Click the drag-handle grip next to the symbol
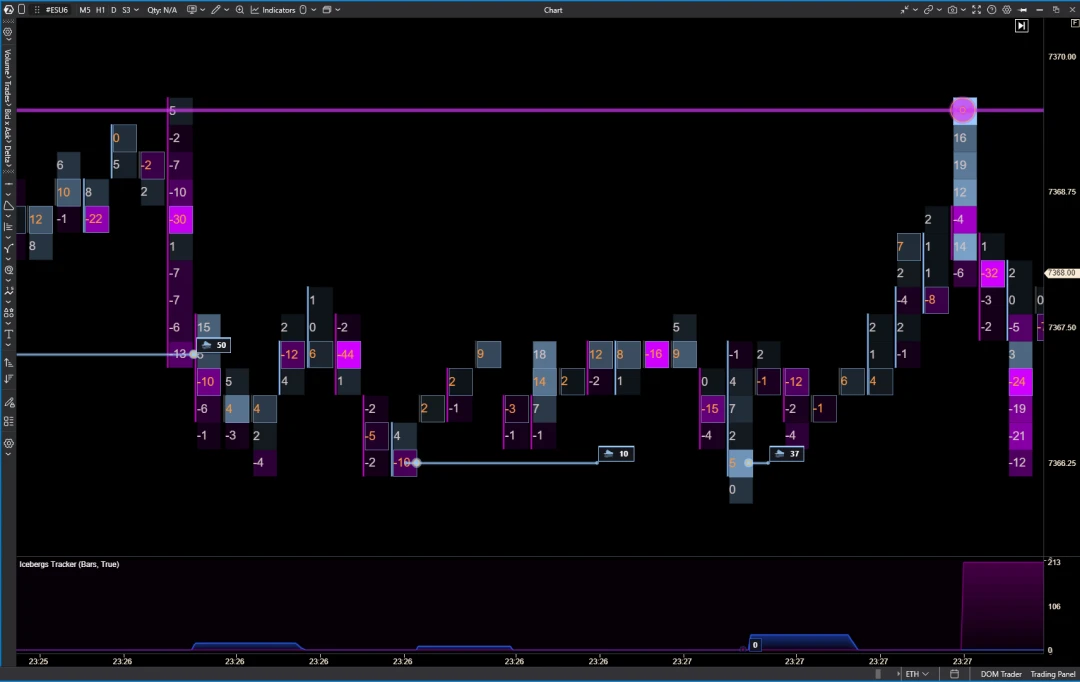 tap(37, 10)
